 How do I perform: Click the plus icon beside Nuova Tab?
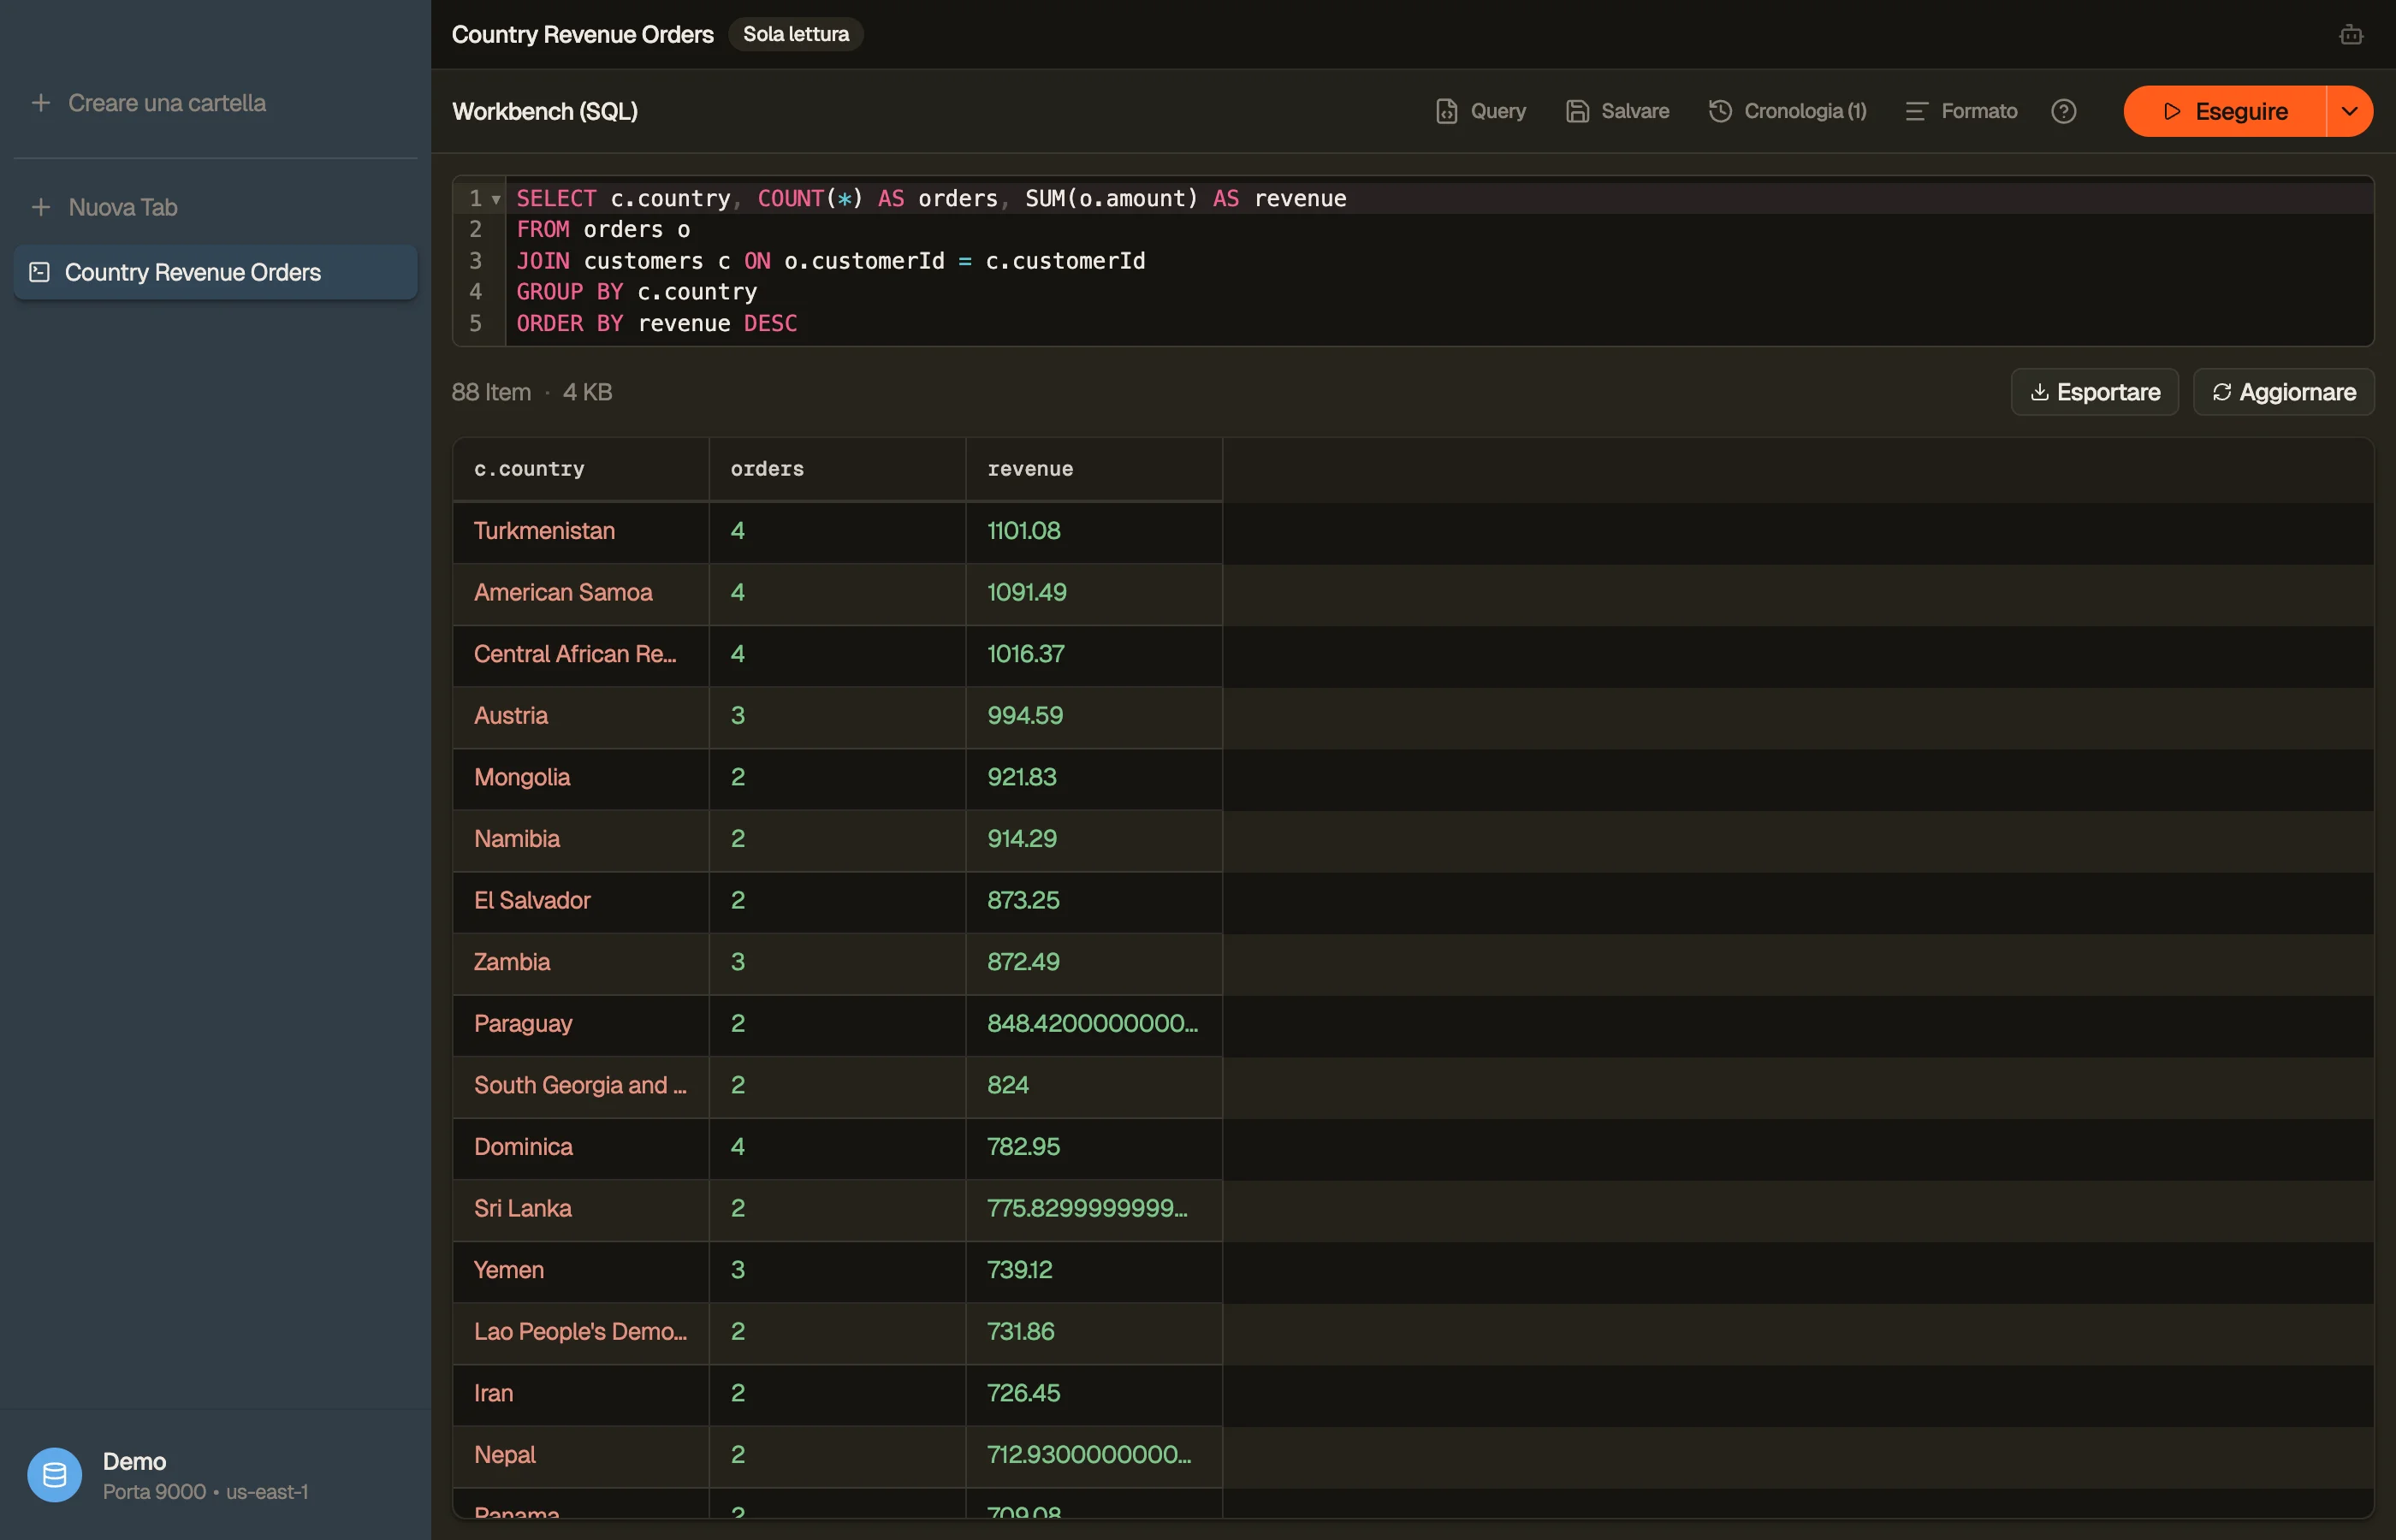(x=41, y=207)
